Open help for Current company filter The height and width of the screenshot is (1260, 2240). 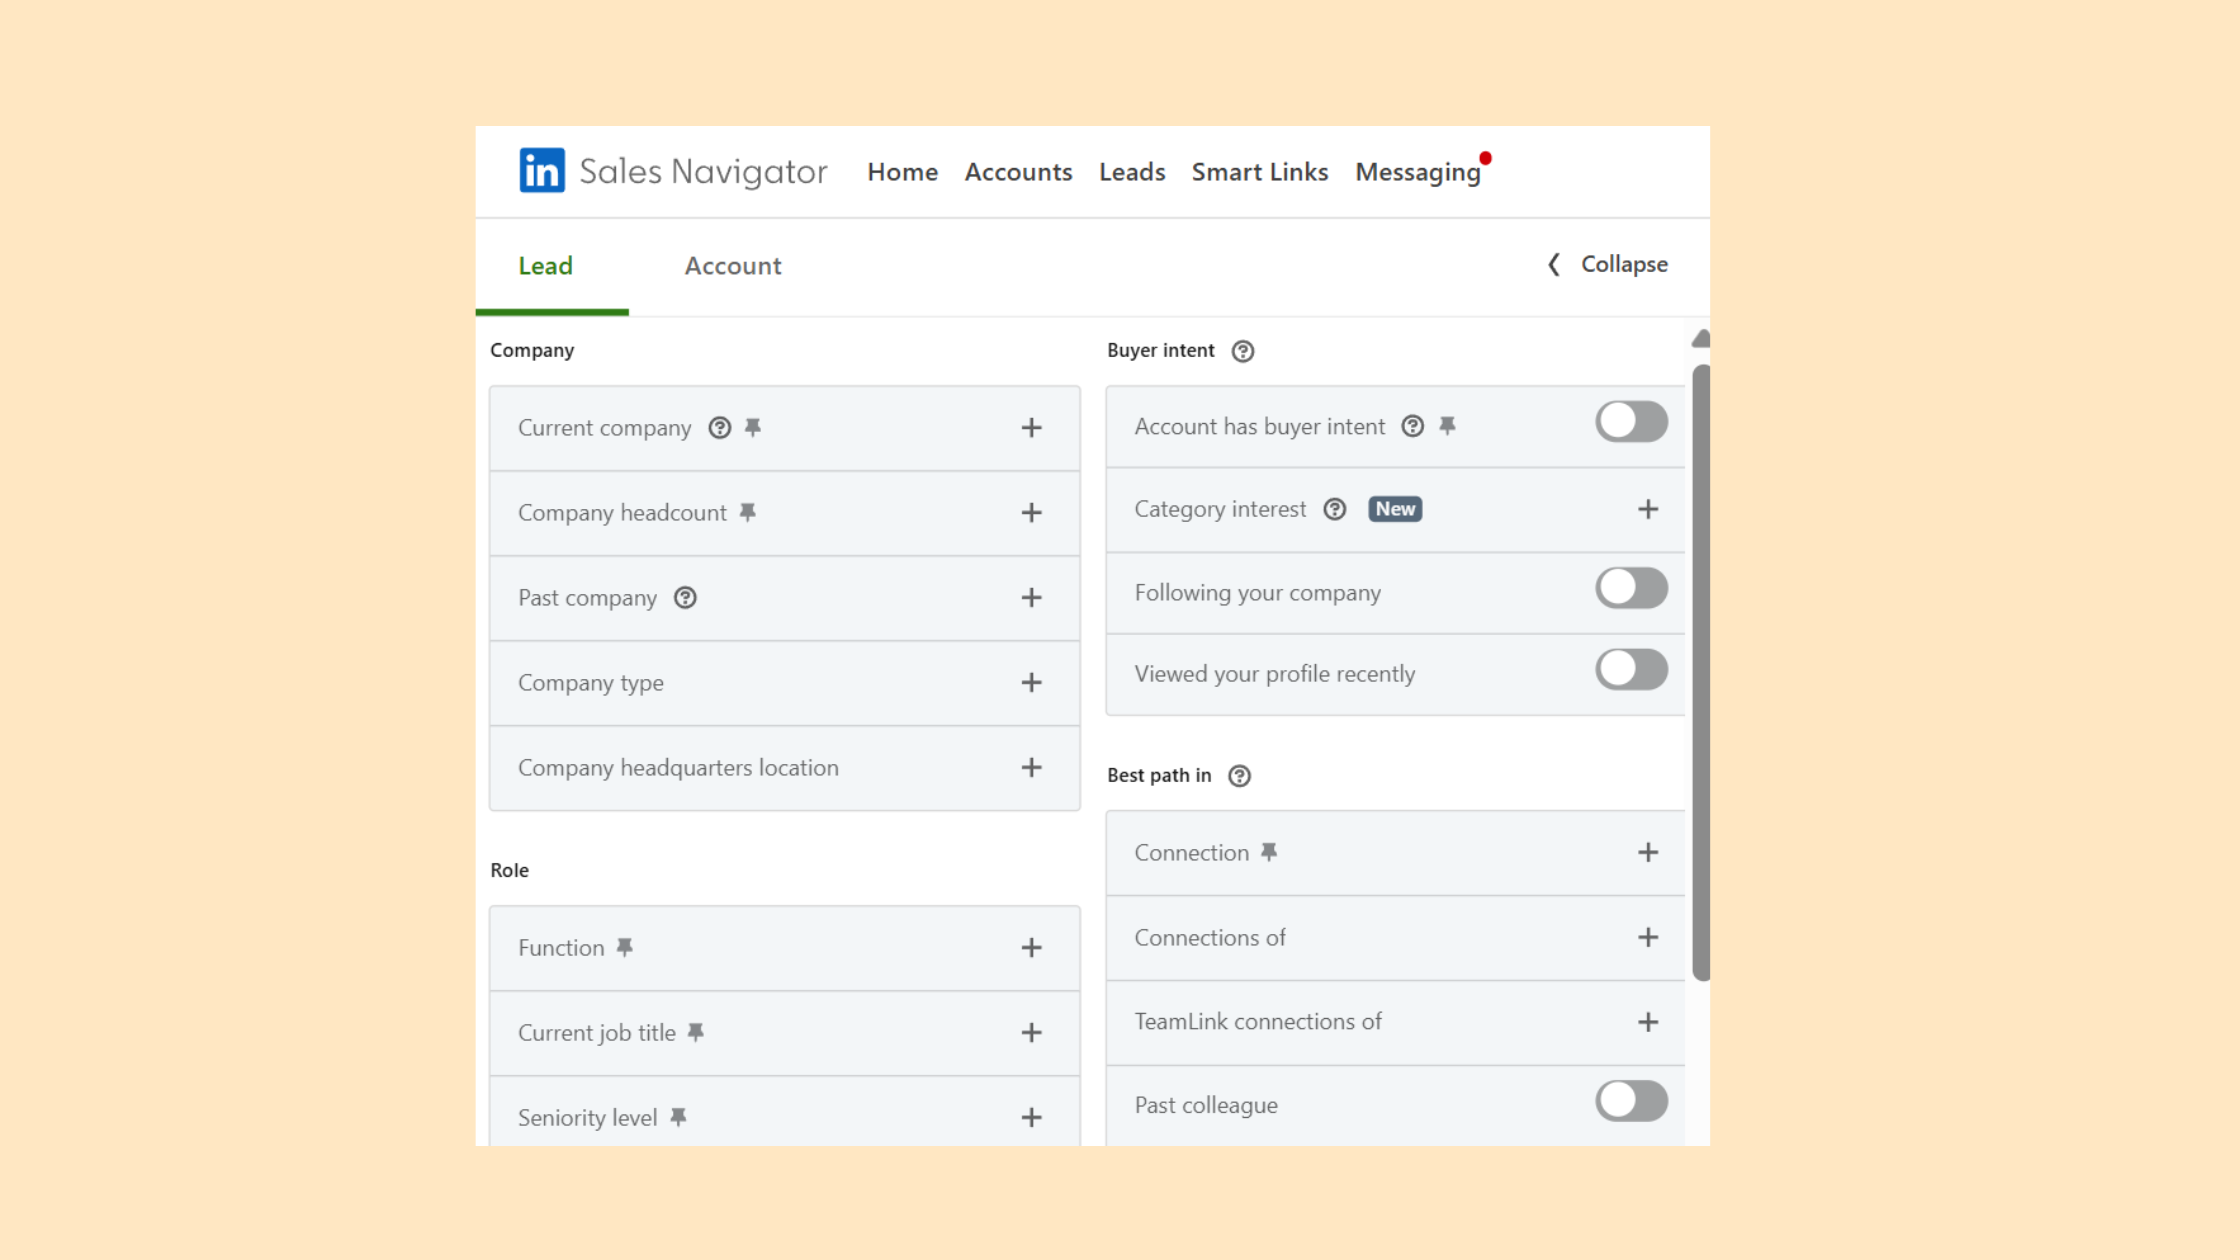click(720, 428)
